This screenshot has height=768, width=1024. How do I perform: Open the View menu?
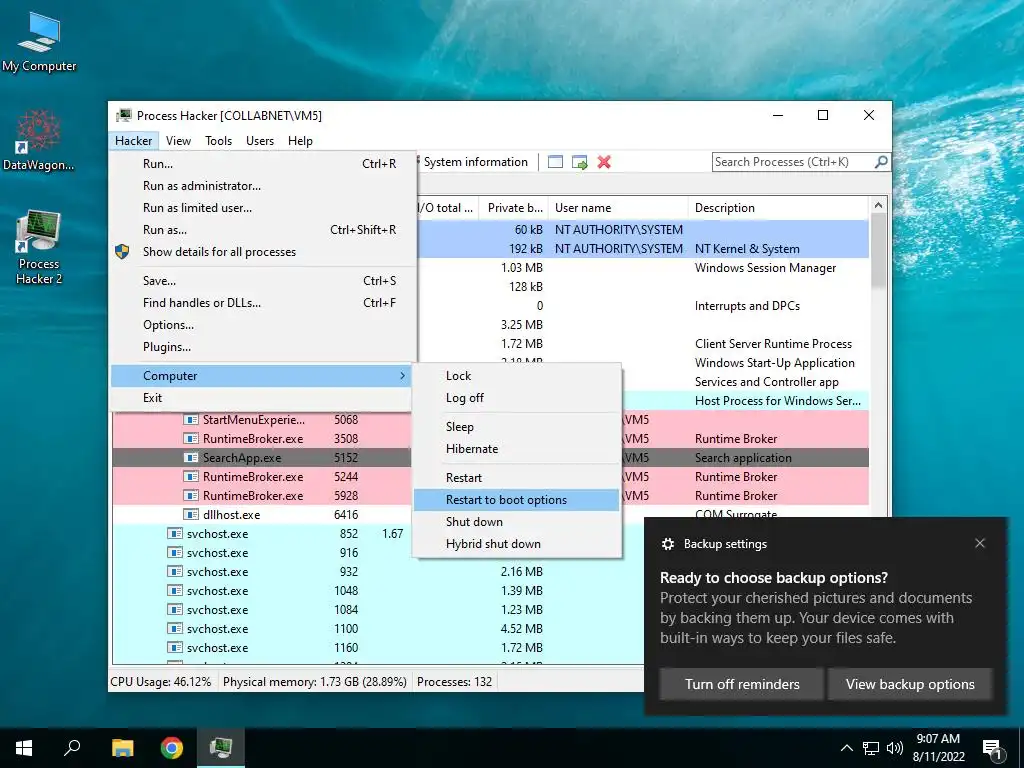click(178, 140)
